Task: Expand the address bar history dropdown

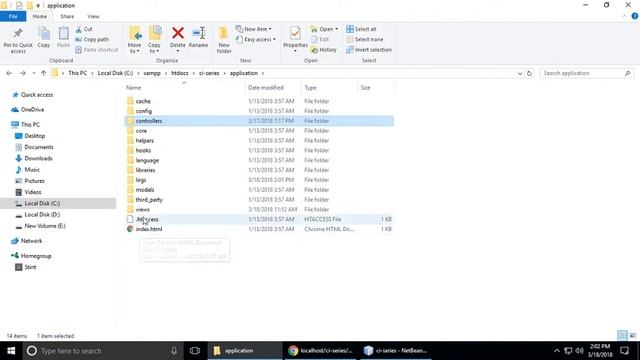Action: coord(520,73)
